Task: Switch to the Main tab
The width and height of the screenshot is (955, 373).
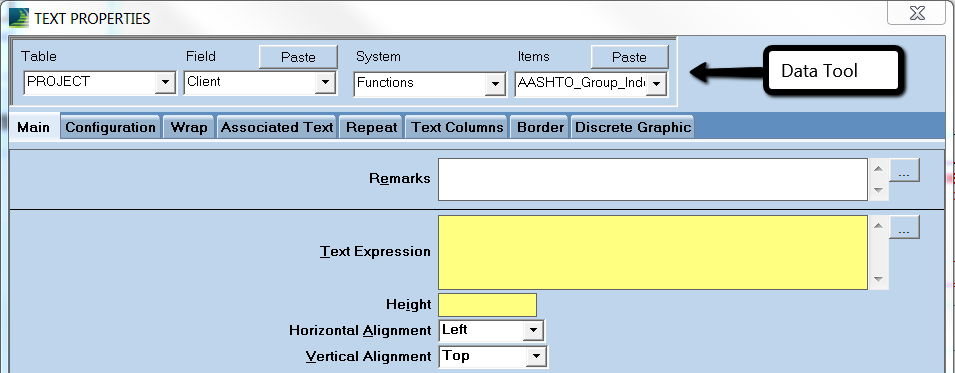Action: (x=33, y=127)
